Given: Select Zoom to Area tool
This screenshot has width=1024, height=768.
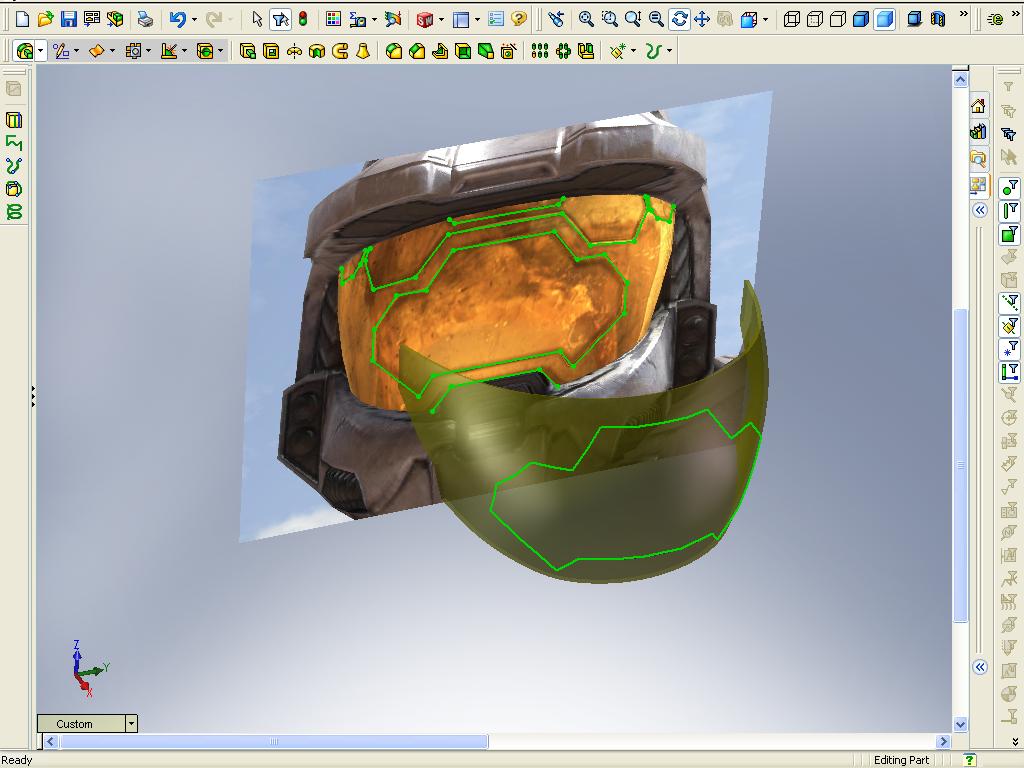Looking at the screenshot, I should tap(609, 19).
